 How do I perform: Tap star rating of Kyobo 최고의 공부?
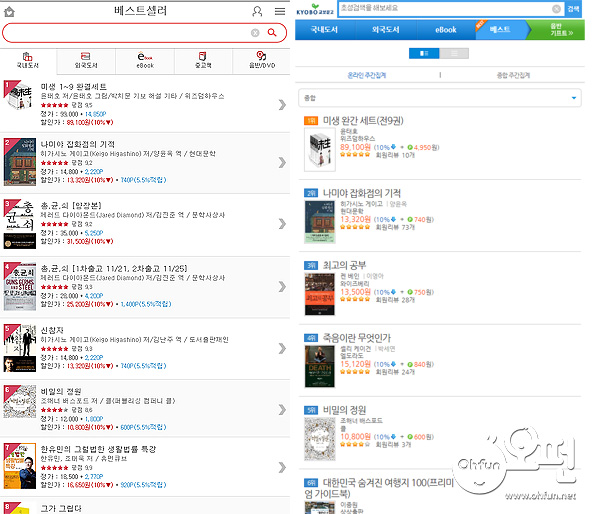coord(355,300)
